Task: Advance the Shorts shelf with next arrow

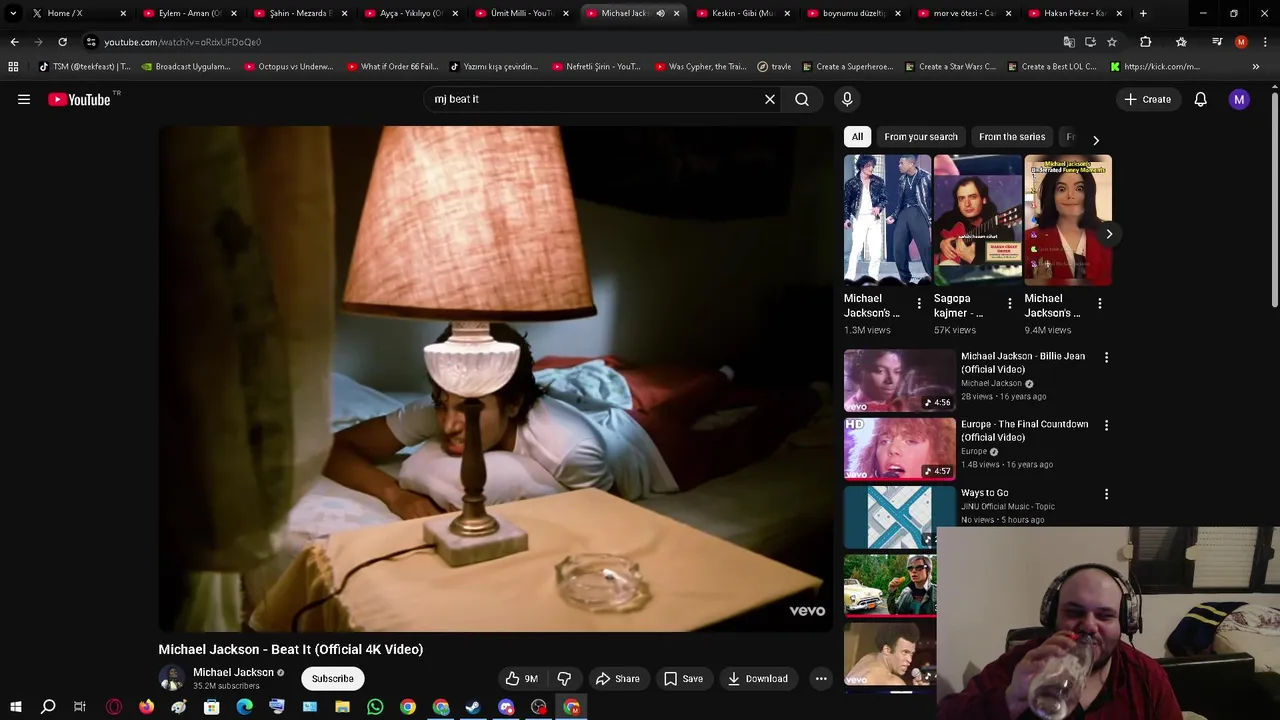Action: tap(1108, 234)
